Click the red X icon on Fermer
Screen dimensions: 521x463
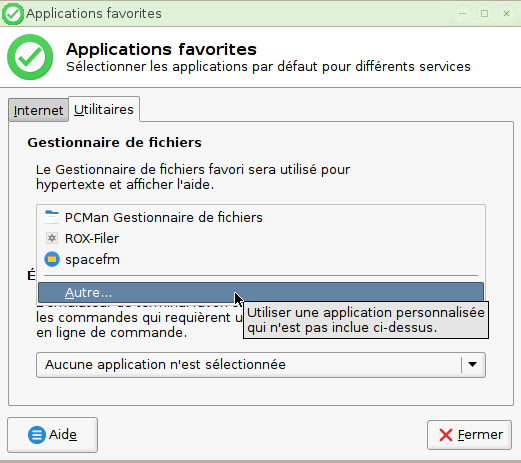pyautogui.click(x=446, y=435)
